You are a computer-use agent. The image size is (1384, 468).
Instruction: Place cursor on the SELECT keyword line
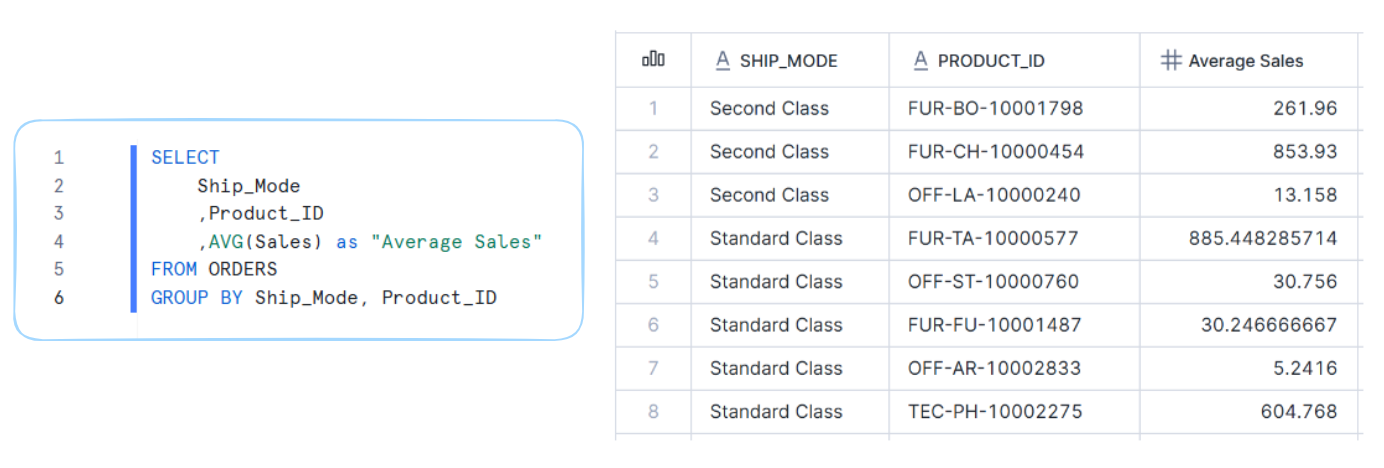[185, 157]
